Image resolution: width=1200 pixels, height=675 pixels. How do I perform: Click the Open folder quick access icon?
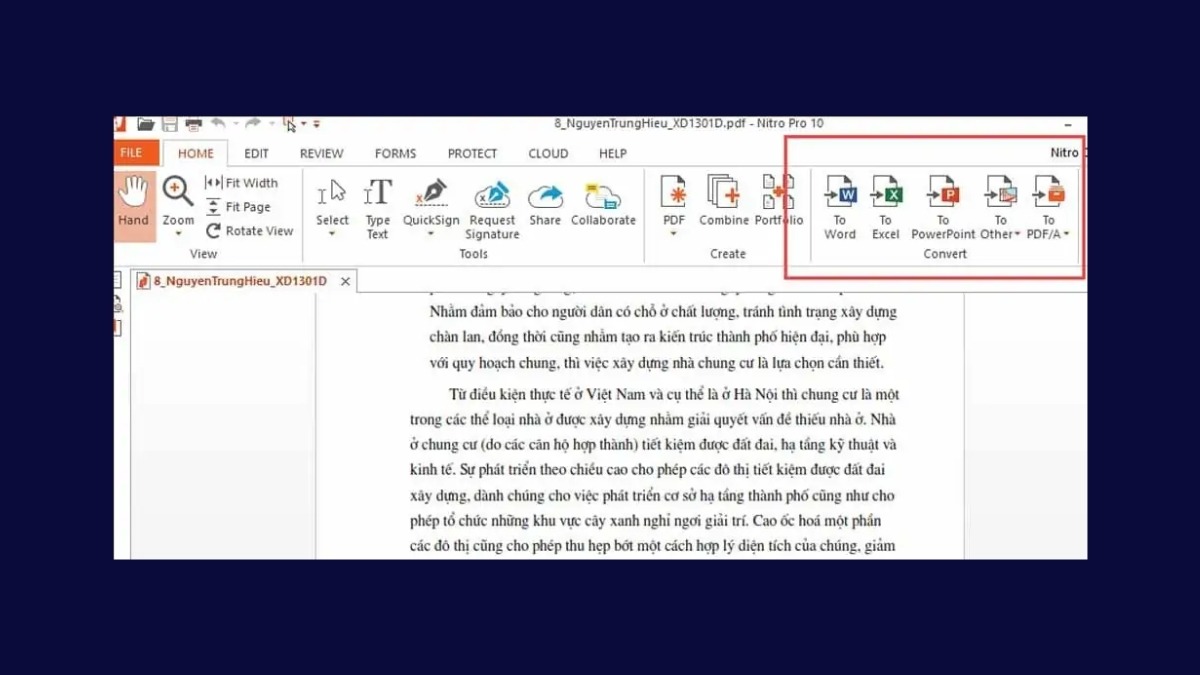pos(146,124)
